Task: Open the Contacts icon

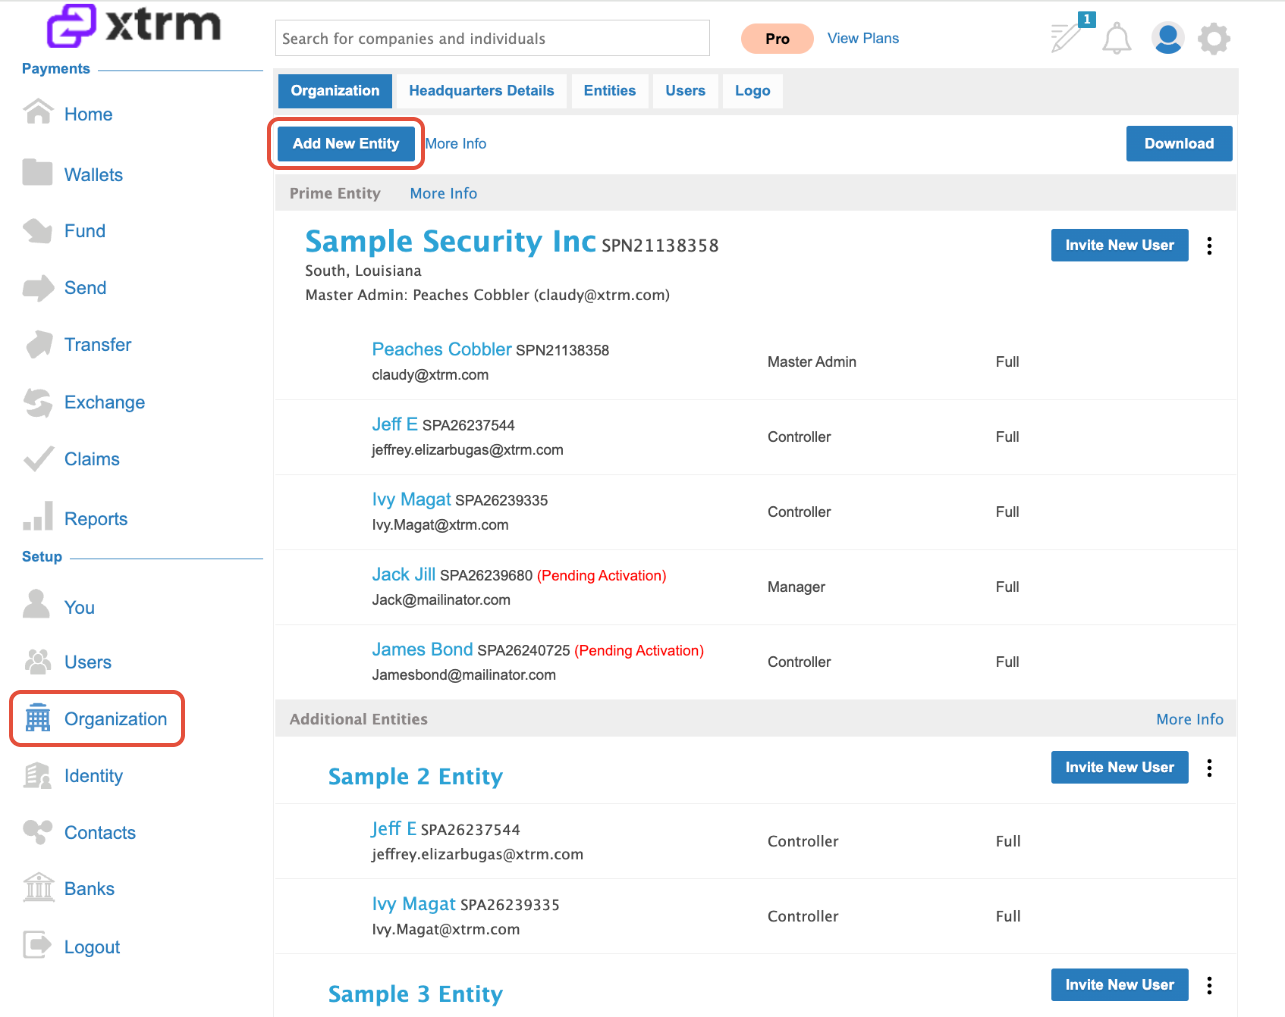Action: [38, 832]
